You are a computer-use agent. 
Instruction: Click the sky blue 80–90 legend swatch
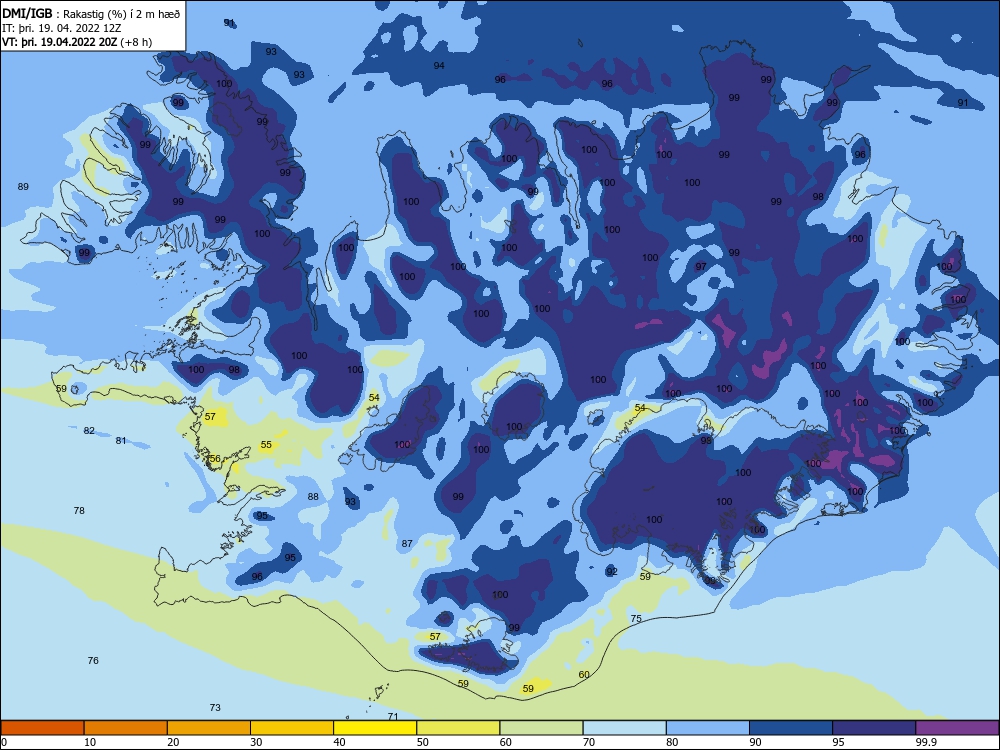[x=708, y=728]
